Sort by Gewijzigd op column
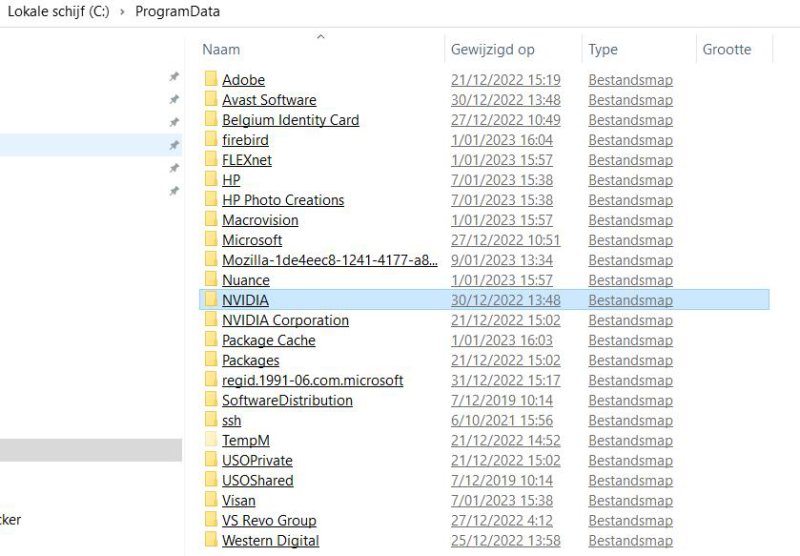Screen dimensions: 800x556 click(x=492, y=49)
